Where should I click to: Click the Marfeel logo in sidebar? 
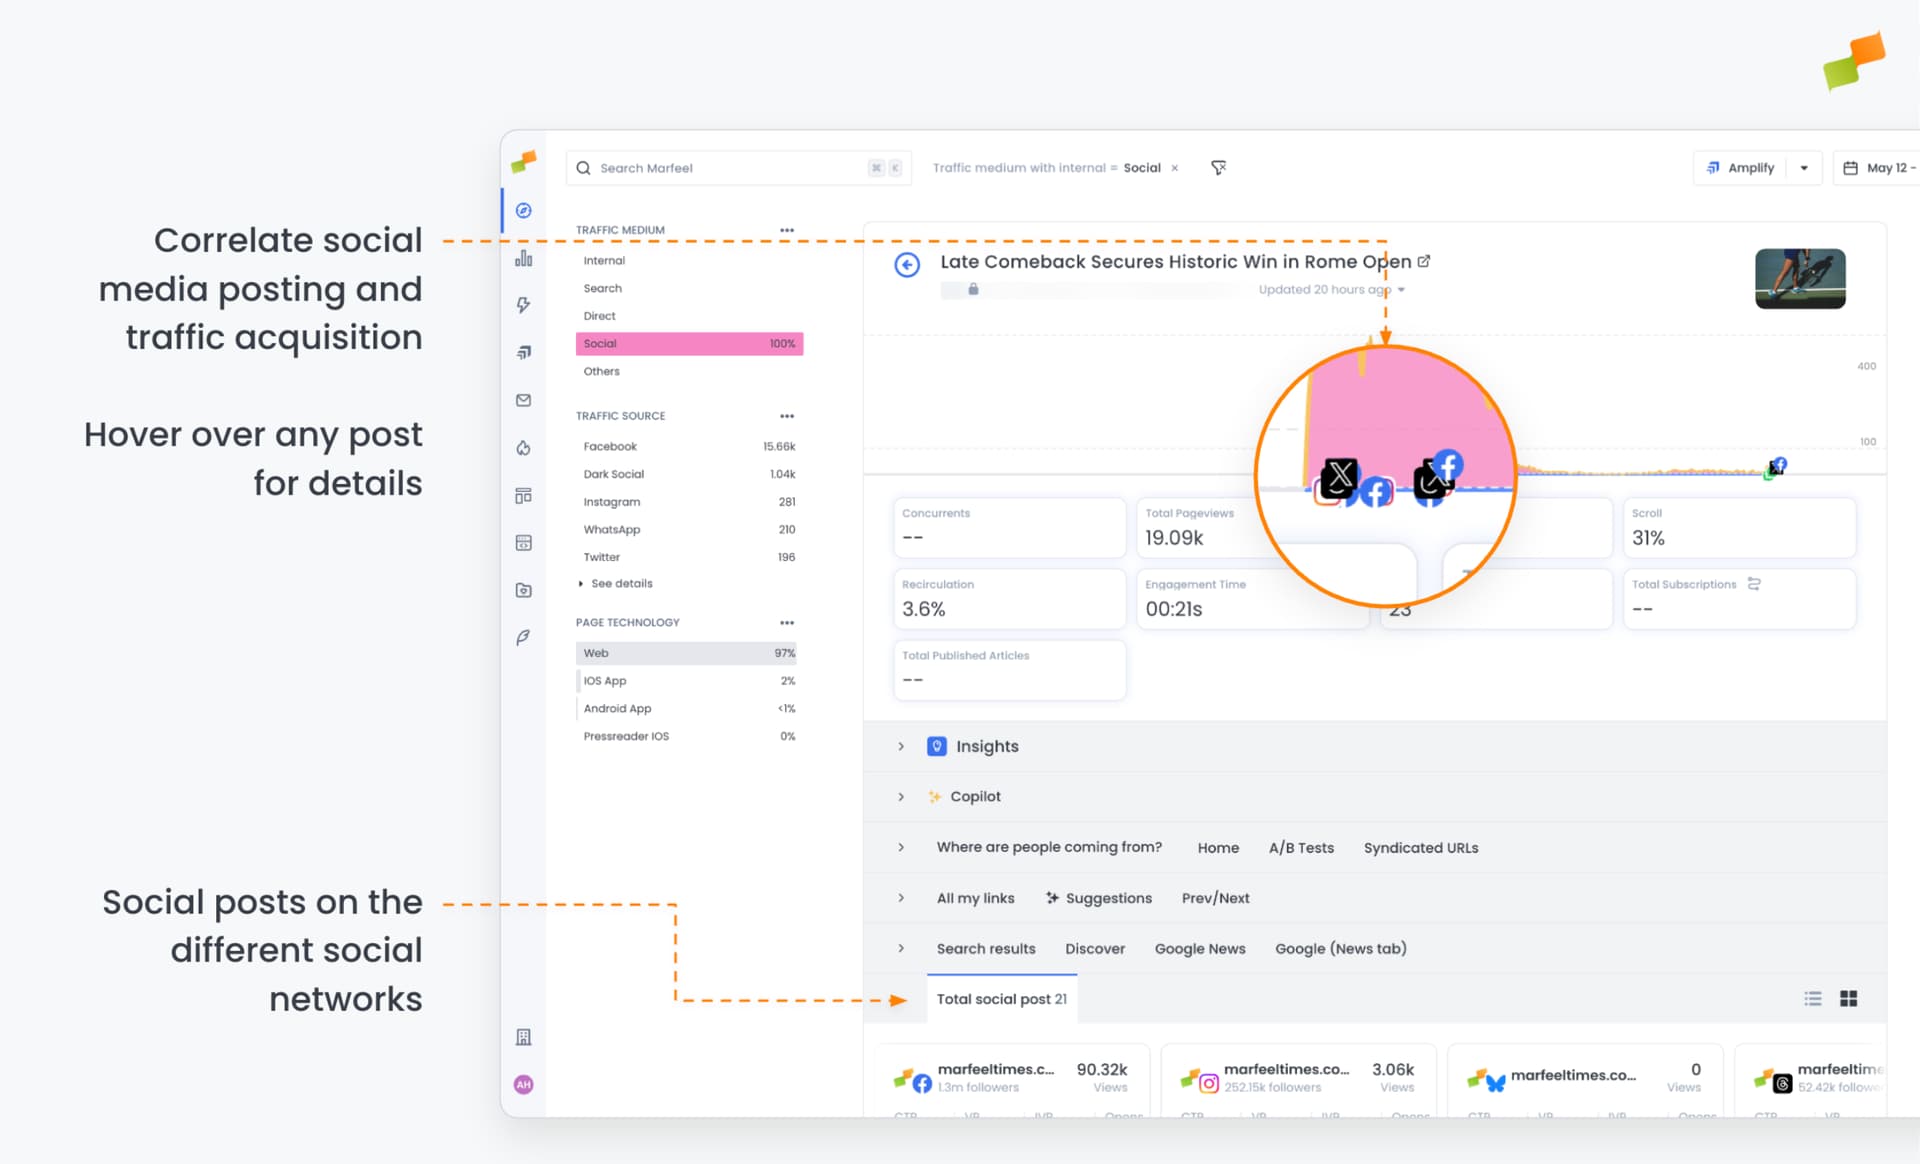pos(523,162)
